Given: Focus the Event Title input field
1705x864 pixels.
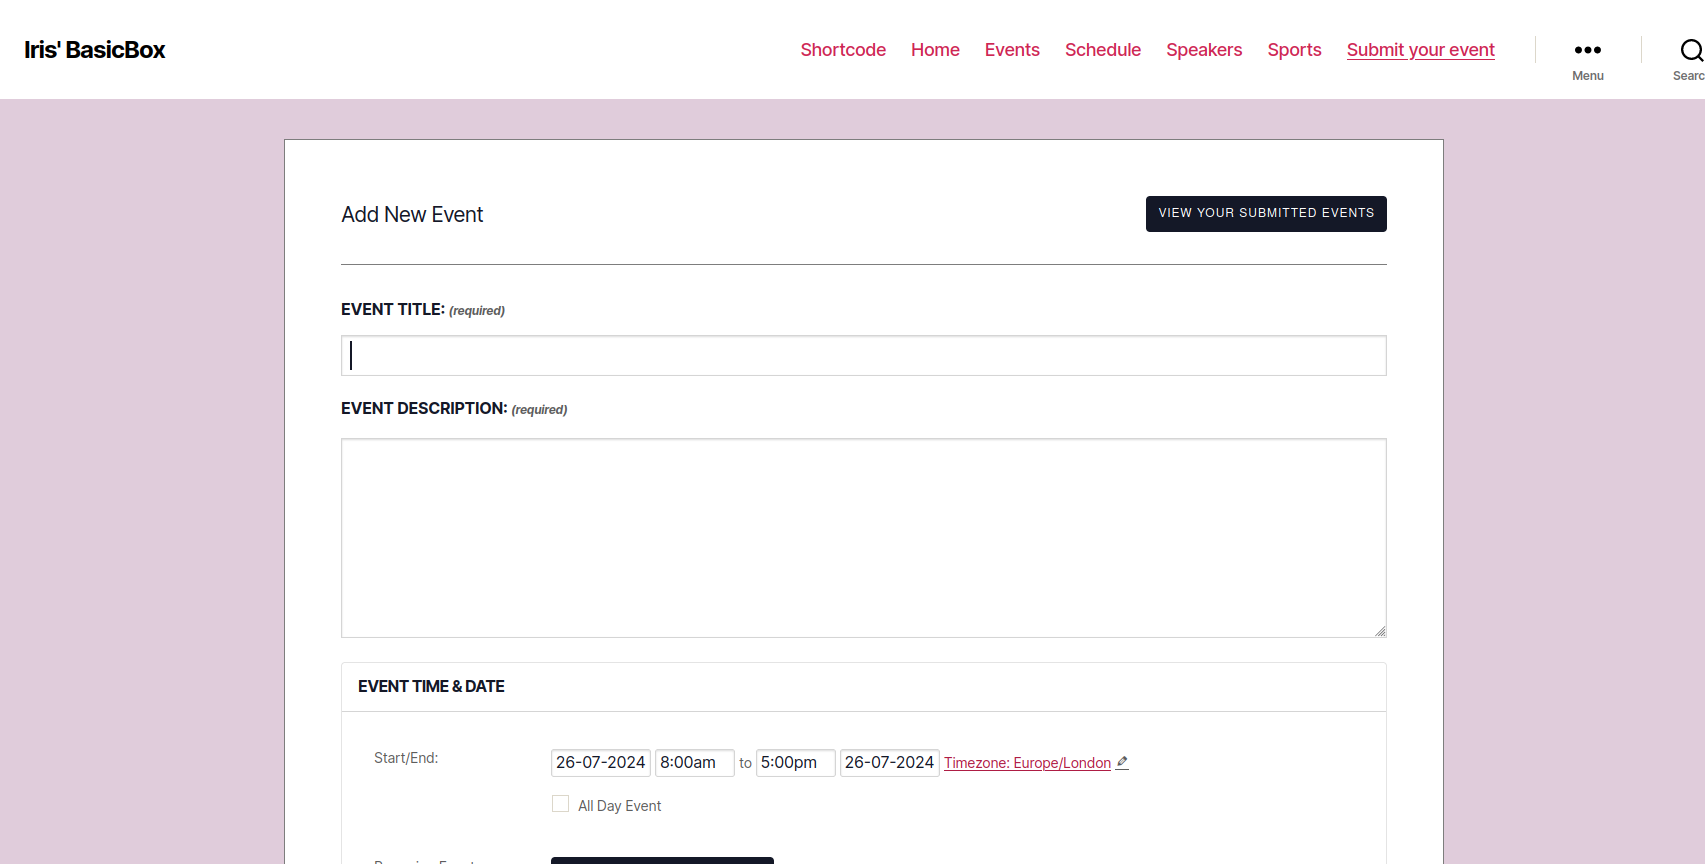Looking at the screenshot, I should (x=863, y=356).
